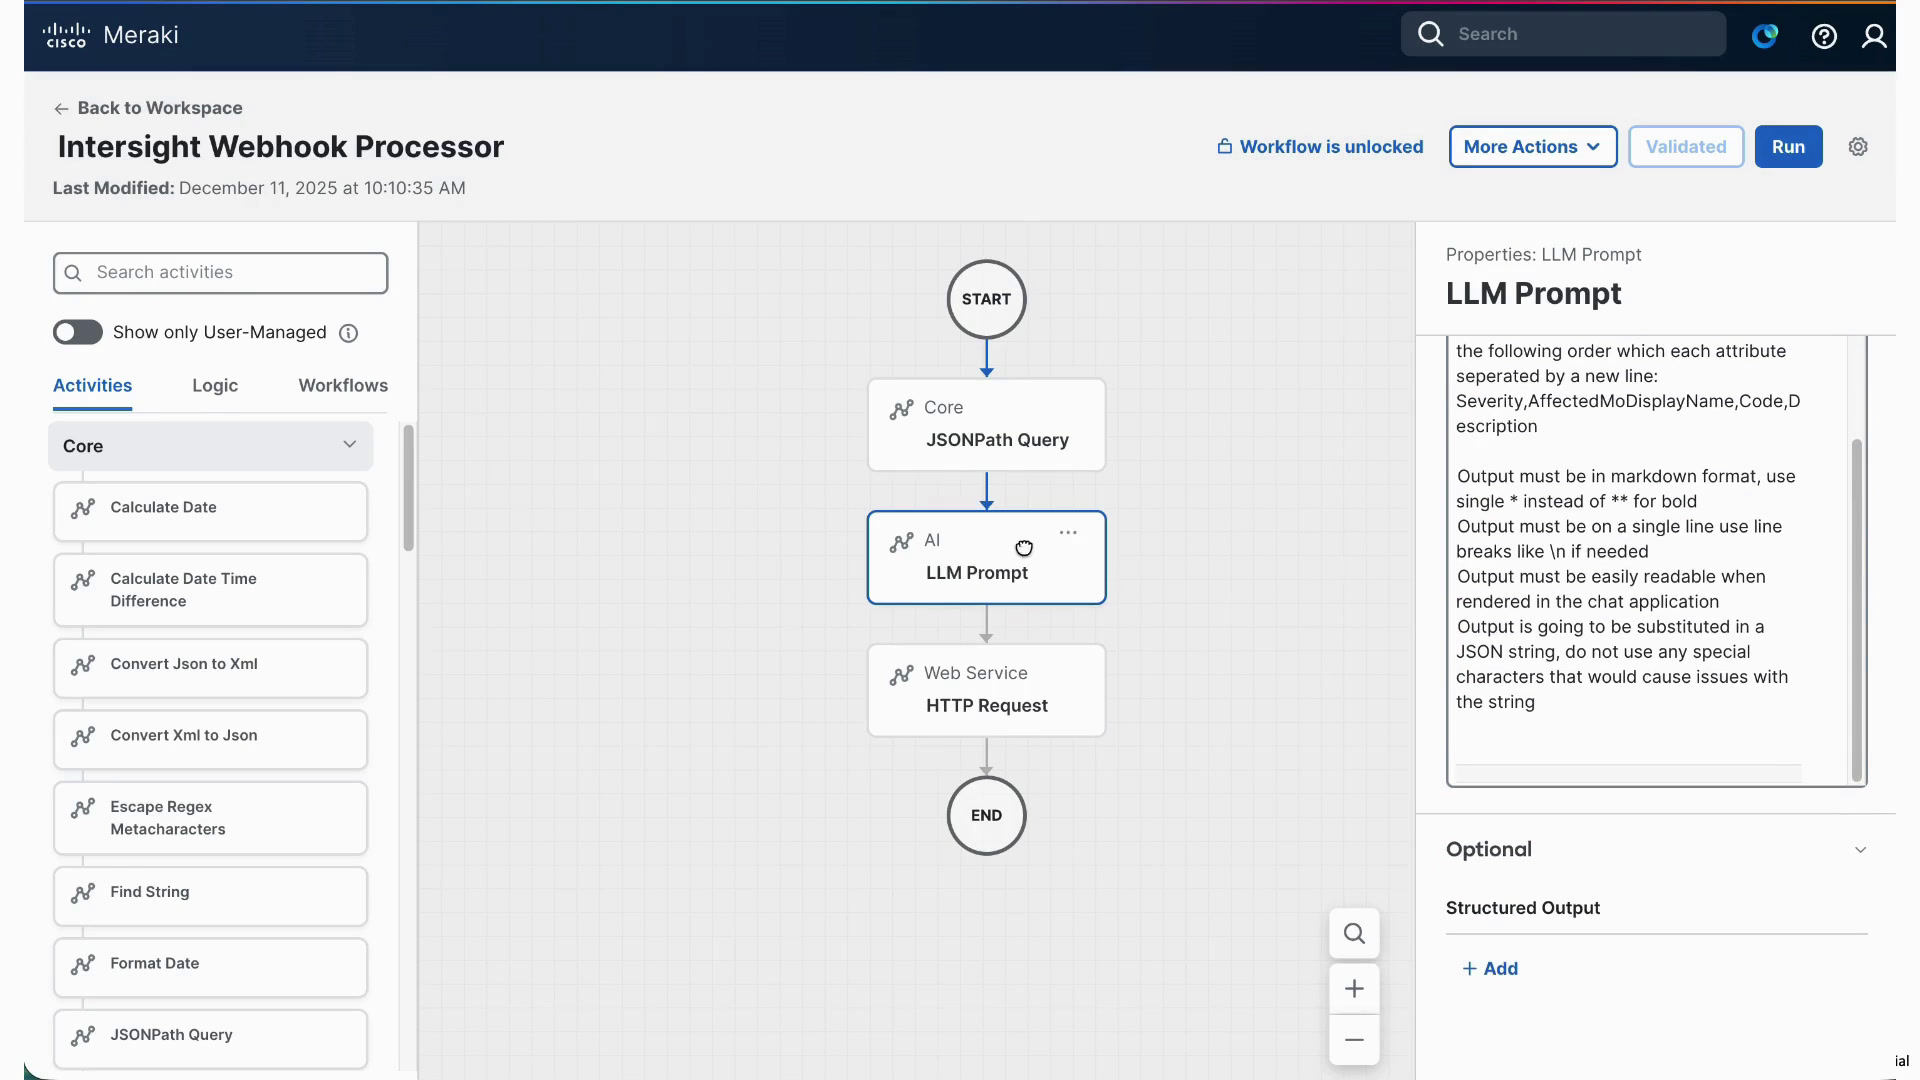Focus the top Search bar
This screenshot has height=1080, width=1920.
pos(1563,34)
